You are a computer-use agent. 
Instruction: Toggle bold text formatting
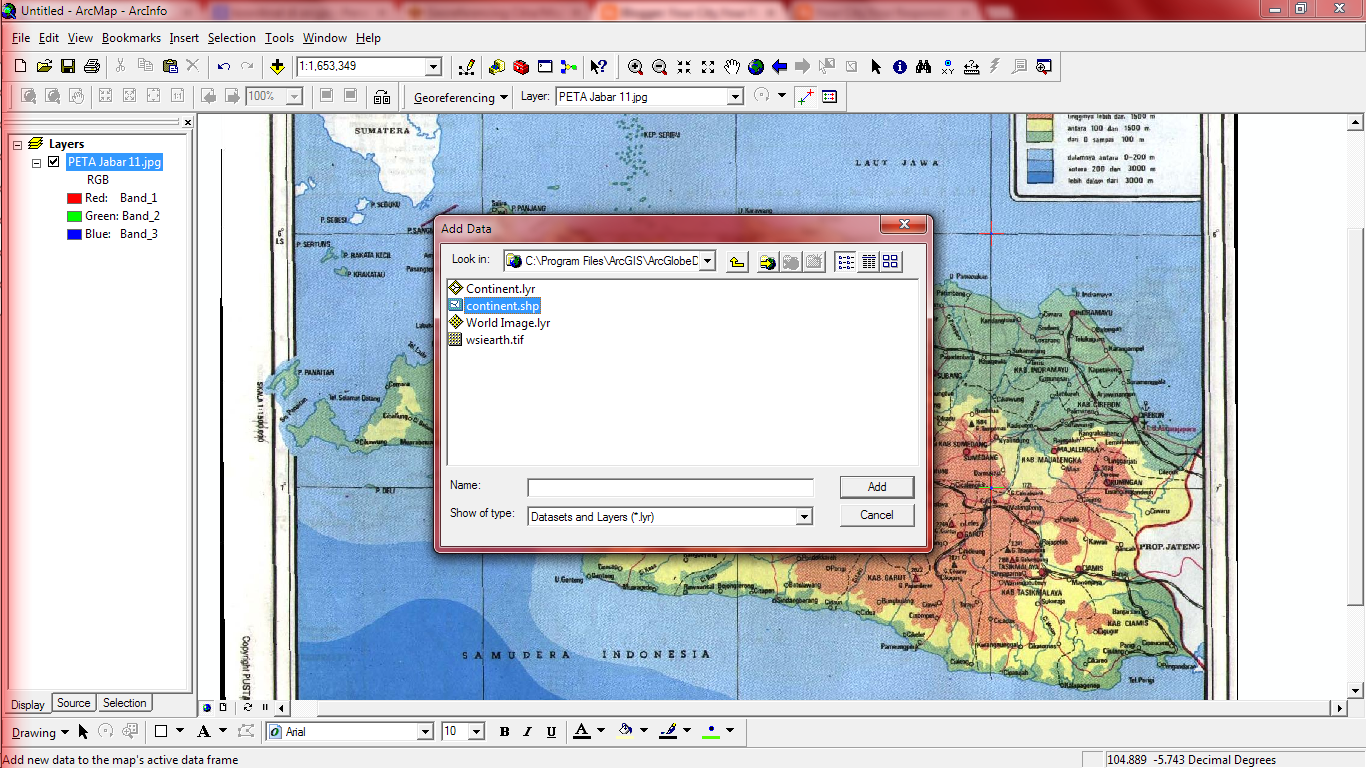click(504, 731)
